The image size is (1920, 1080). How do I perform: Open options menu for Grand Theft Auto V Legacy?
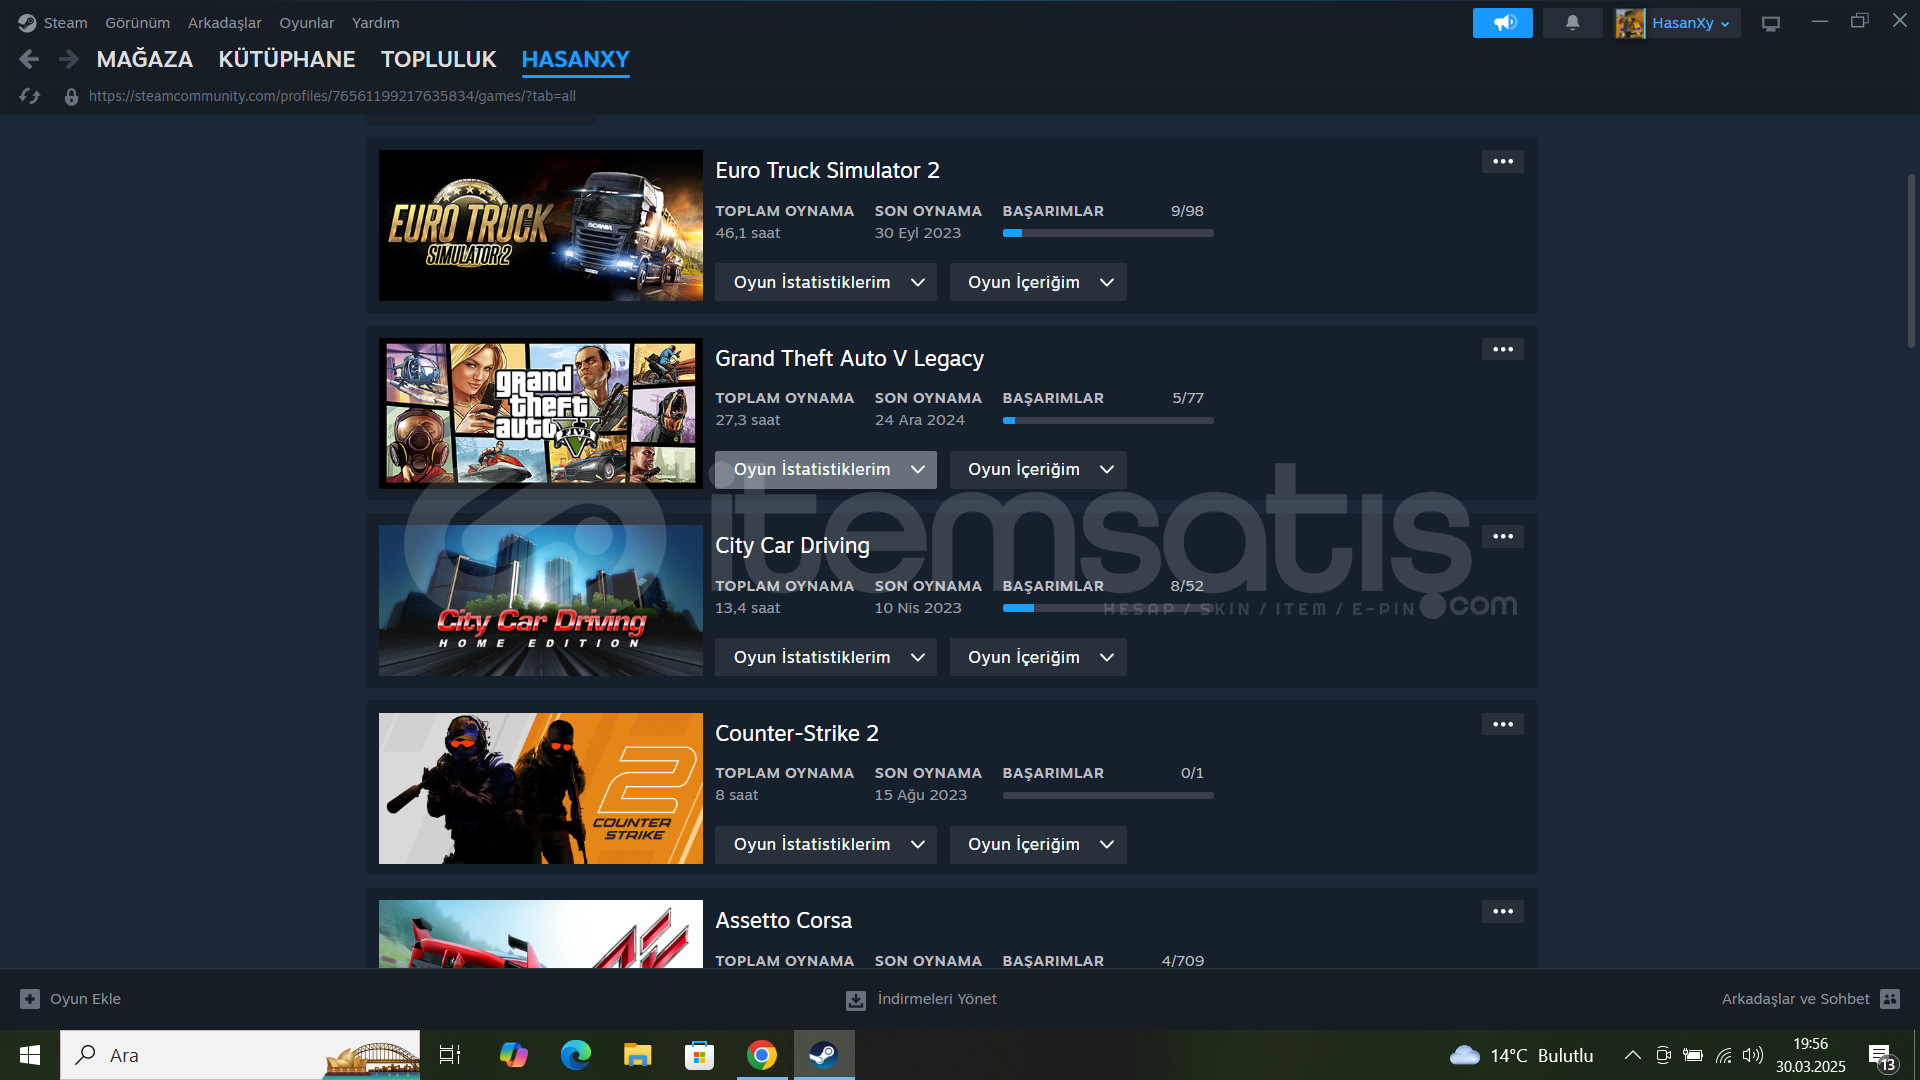tap(1503, 349)
